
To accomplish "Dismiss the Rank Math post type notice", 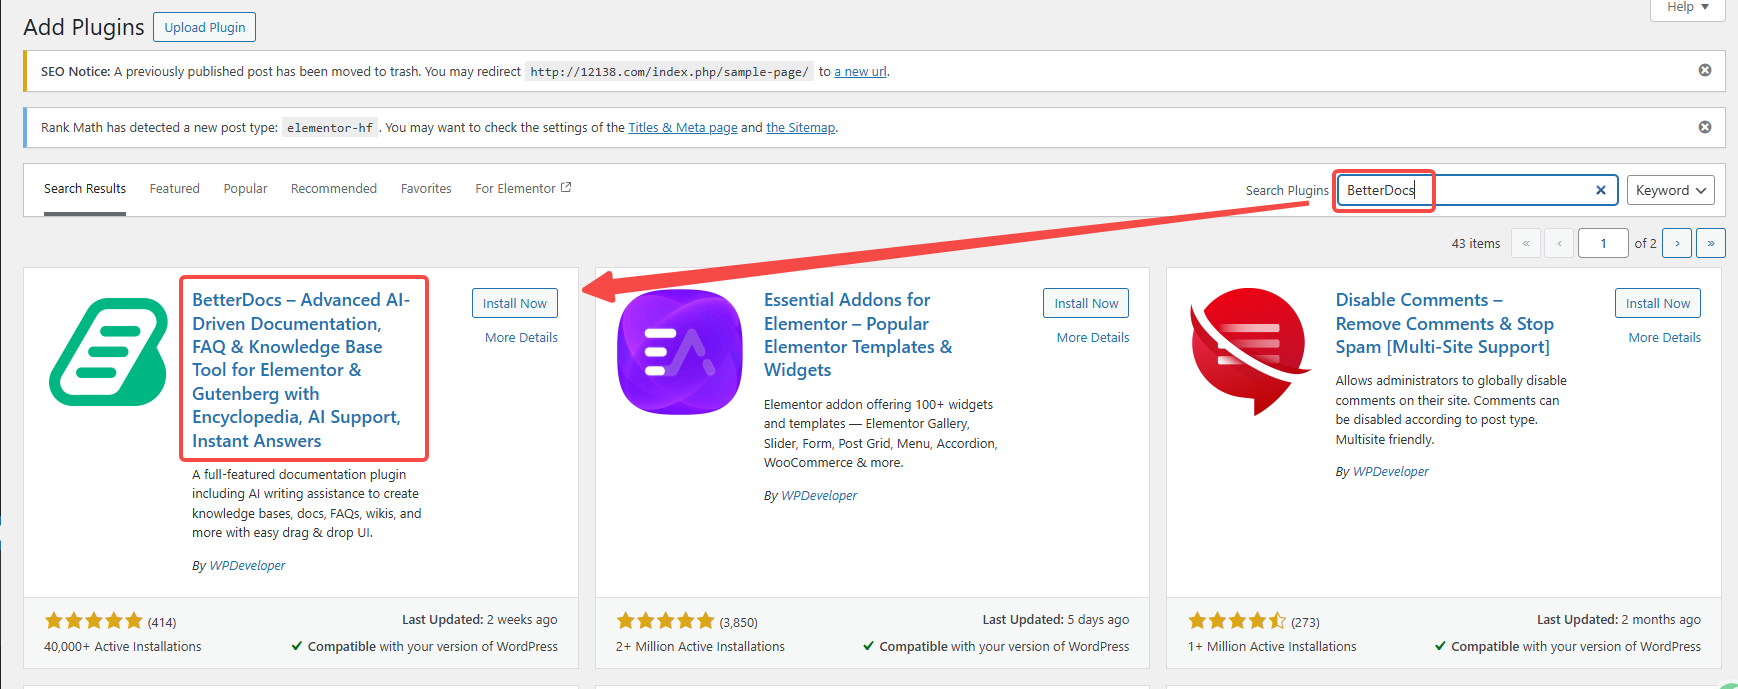I will pyautogui.click(x=1705, y=127).
